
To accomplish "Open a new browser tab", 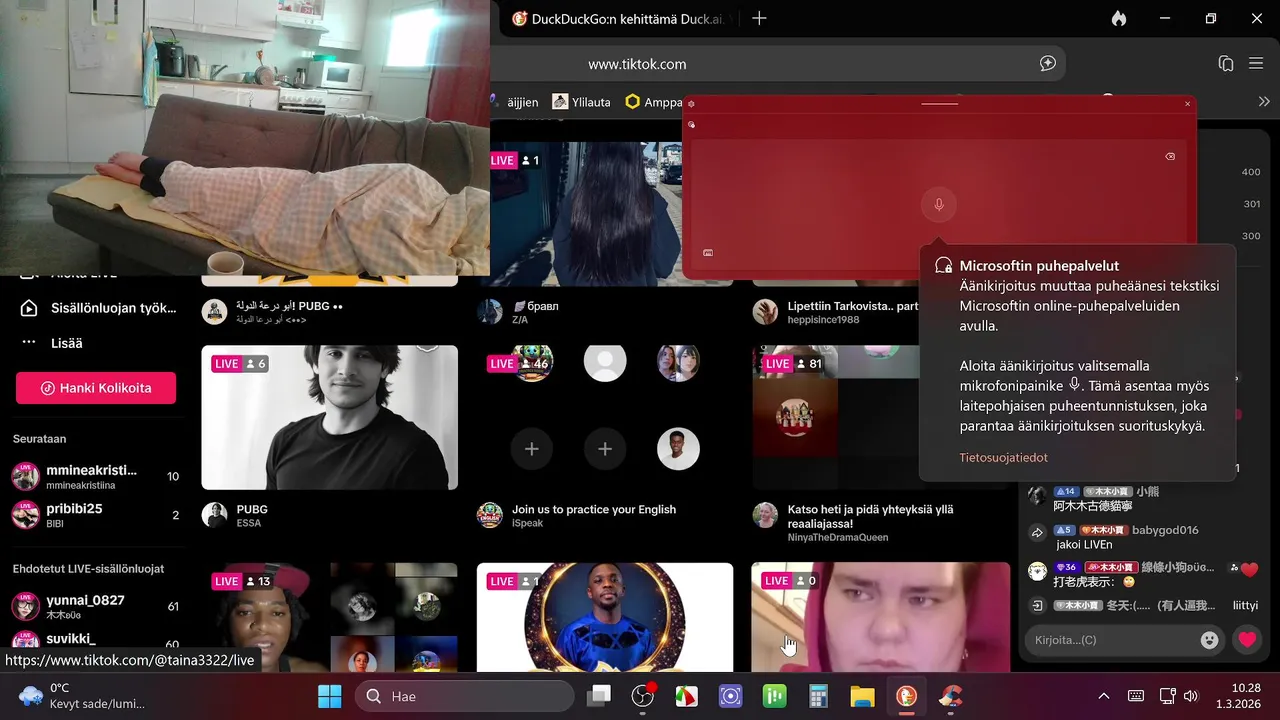I will [759, 18].
